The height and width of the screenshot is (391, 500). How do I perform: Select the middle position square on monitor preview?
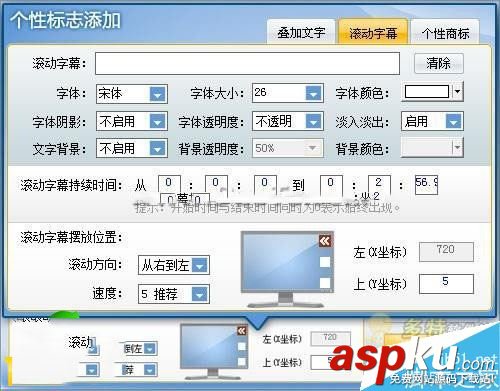tap(325, 262)
